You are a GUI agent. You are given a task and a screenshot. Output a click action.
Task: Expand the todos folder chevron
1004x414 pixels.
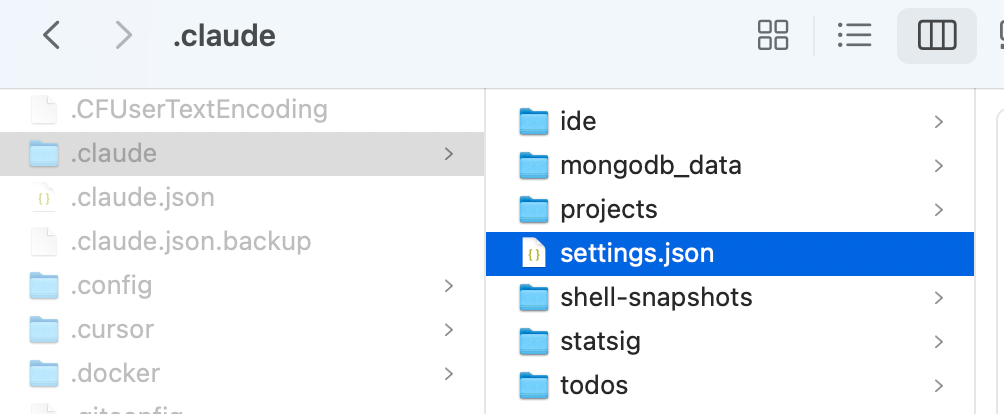[938, 385]
